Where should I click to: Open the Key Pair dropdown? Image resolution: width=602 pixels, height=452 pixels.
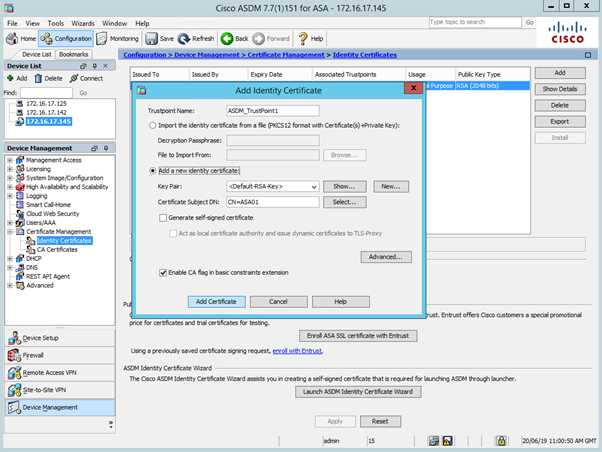pos(313,186)
